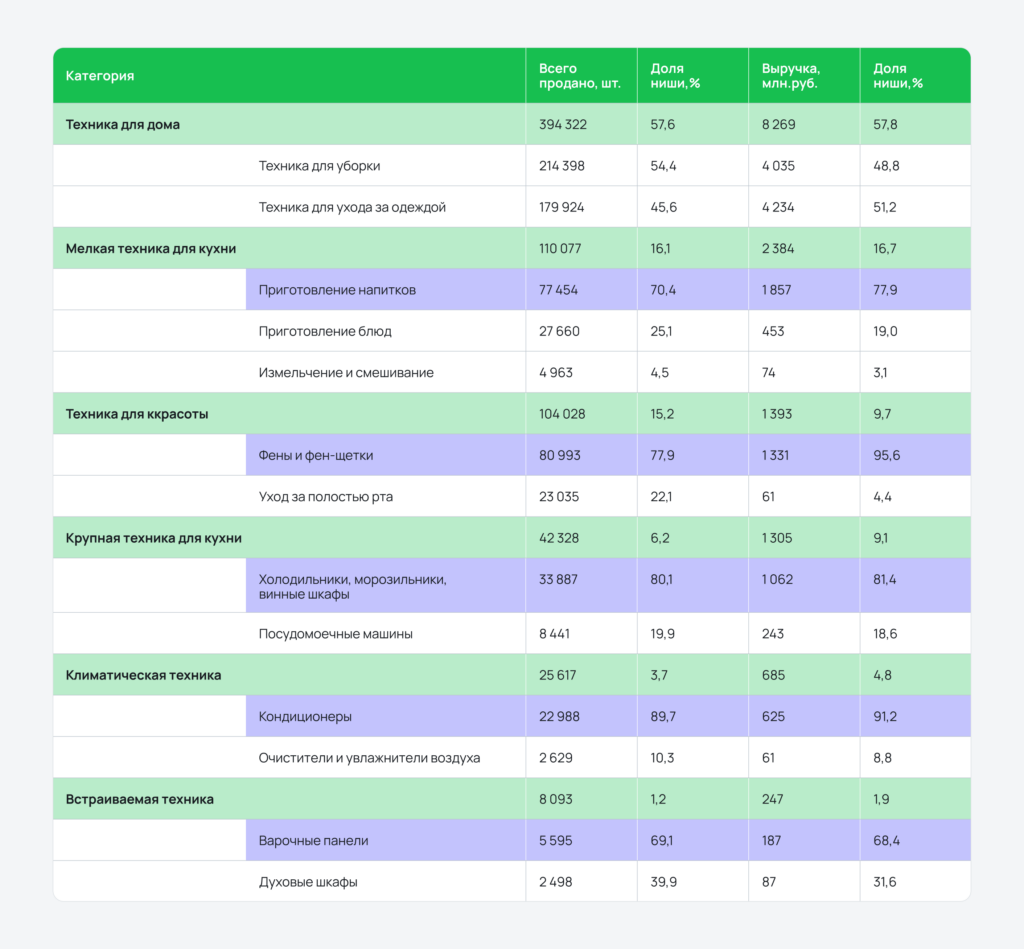1024x949 pixels.
Task: Click the 394 322 units sold cell
Action: tap(563, 125)
